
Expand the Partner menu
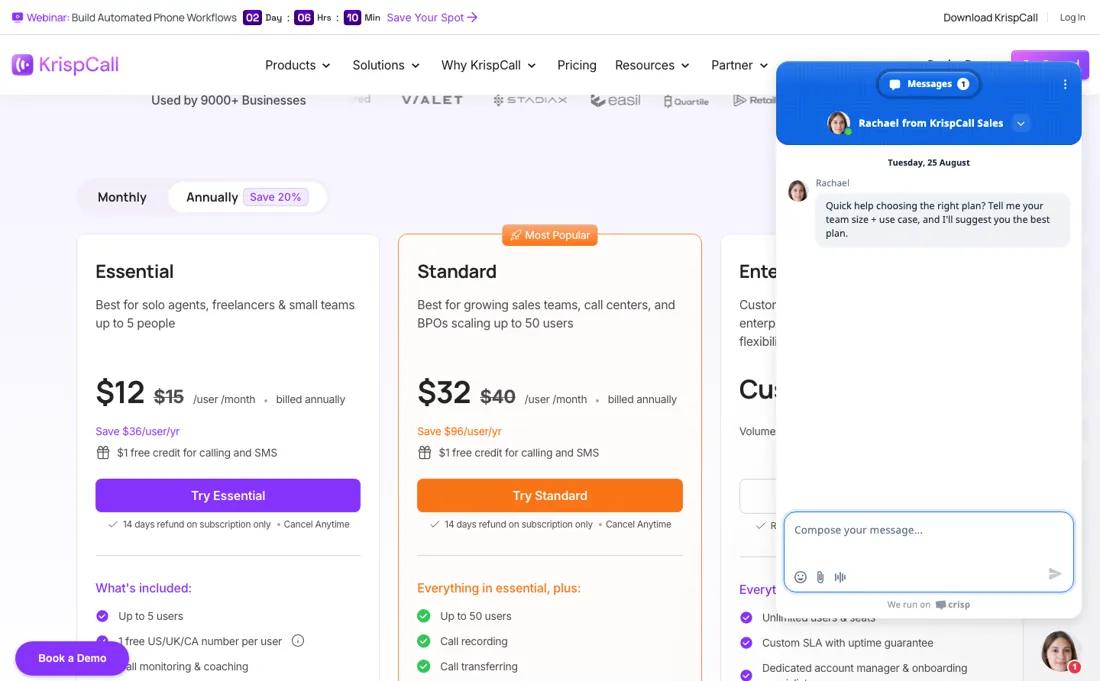click(x=739, y=65)
